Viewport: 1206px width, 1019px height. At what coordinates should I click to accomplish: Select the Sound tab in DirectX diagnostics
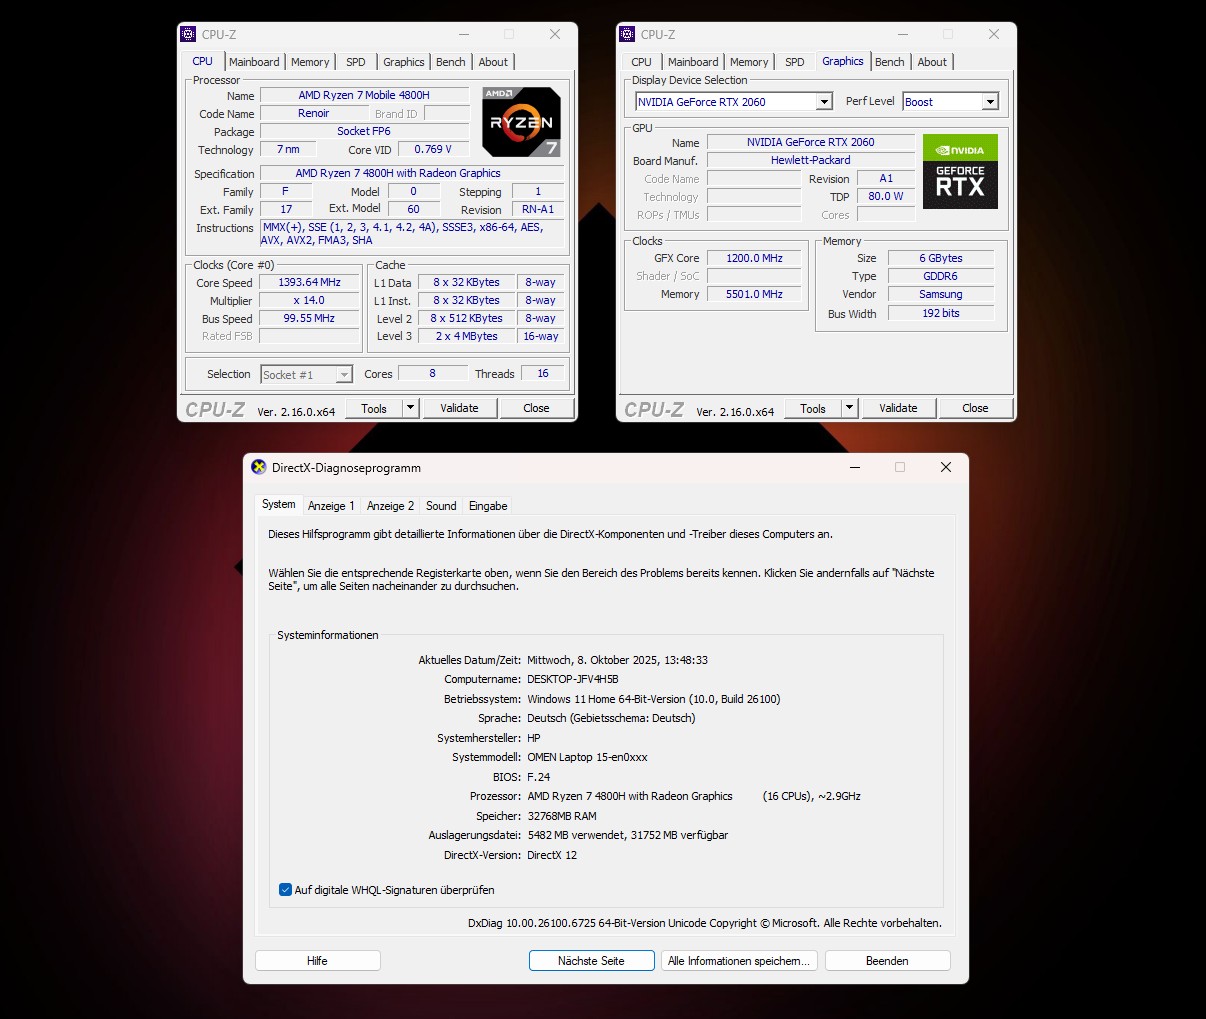pos(441,506)
